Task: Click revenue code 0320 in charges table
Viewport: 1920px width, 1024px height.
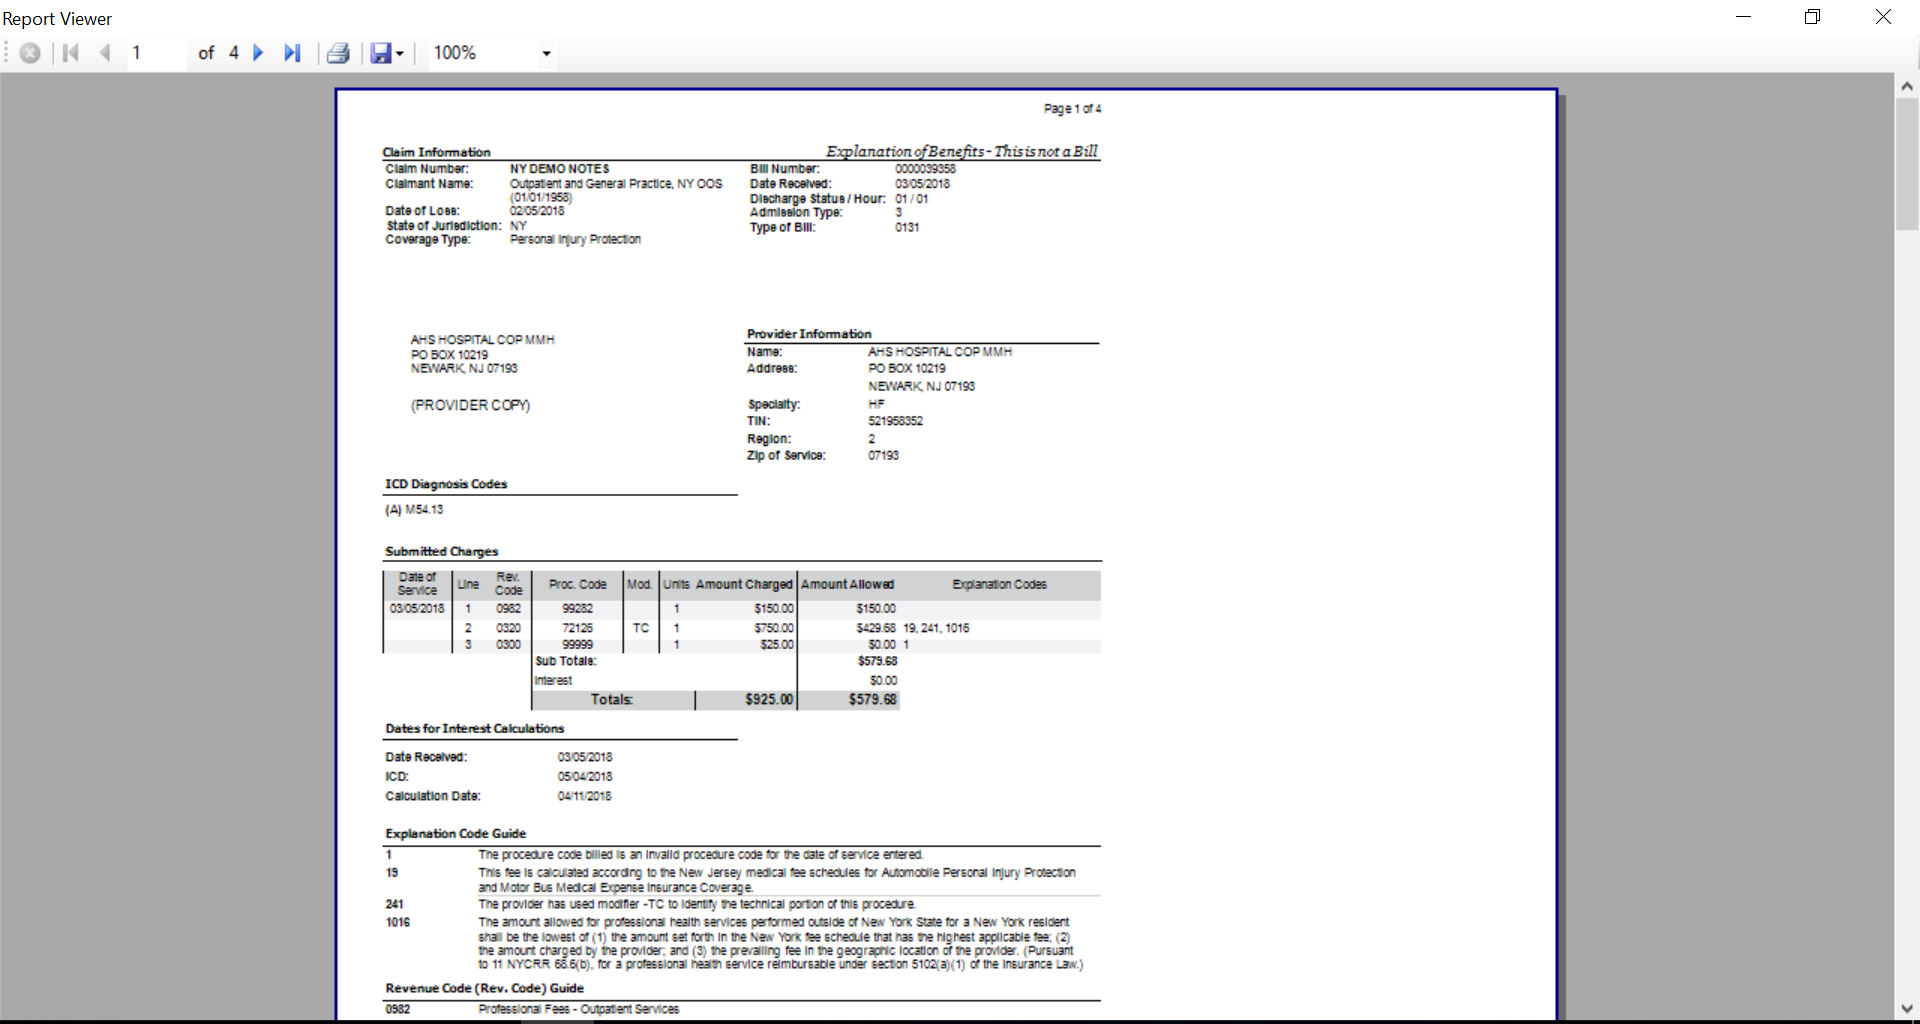Action: click(508, 628)
